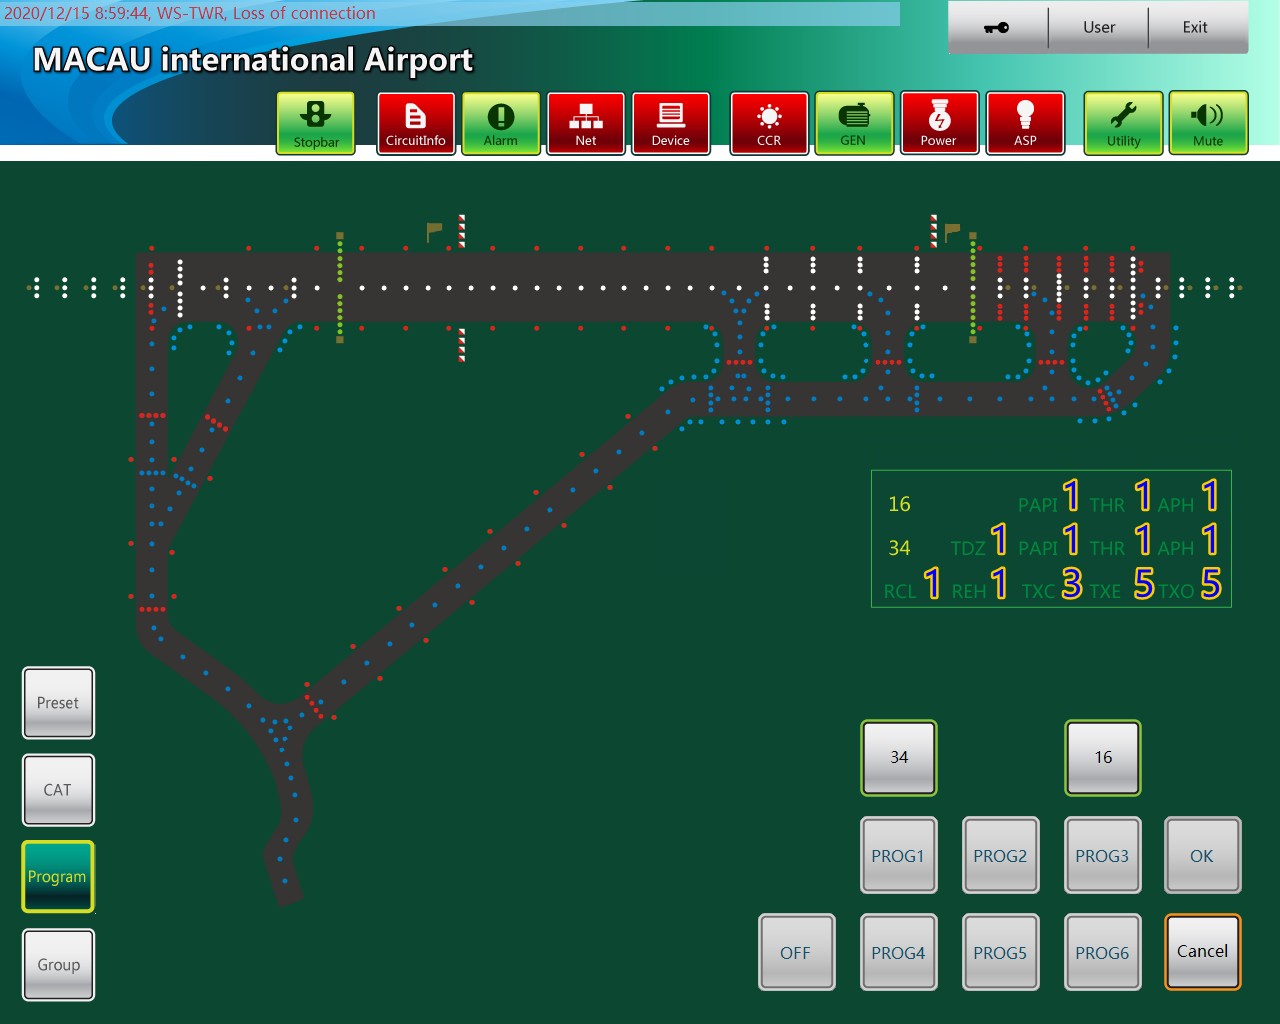Select runway 16 direction
Viewport: 1280px width, 1024px height.
point(1103,758)
